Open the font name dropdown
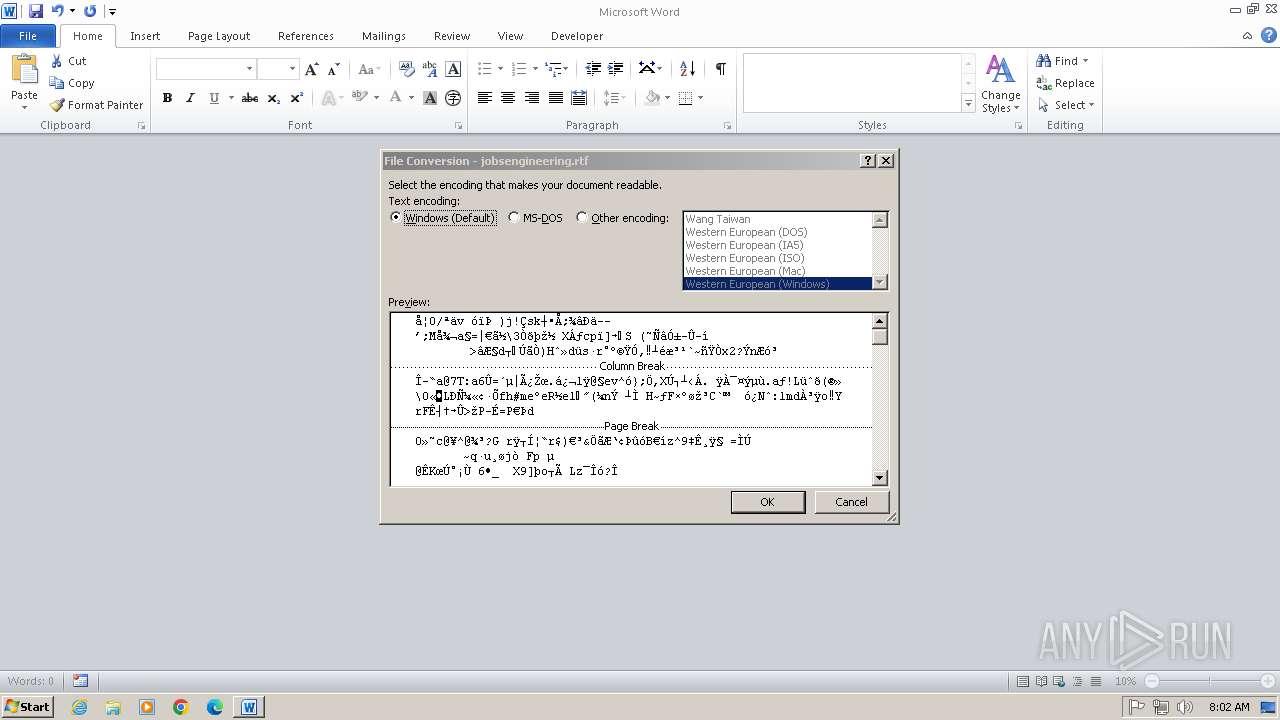The width and height of the screenshot is (1280, 720). click(249, 69)
